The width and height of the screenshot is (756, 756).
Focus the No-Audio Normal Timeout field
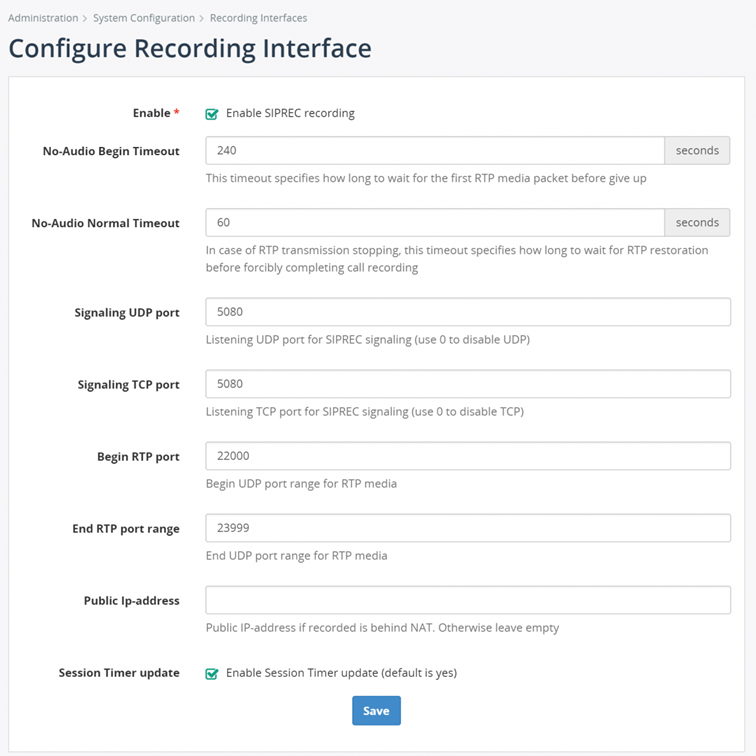coord(435,222)
